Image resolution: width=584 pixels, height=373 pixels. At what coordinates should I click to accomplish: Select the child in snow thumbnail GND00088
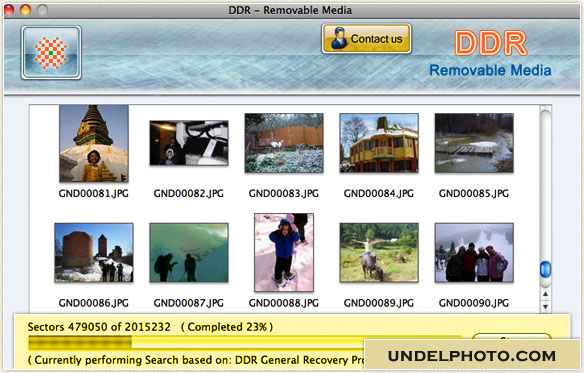click(284, 252)
